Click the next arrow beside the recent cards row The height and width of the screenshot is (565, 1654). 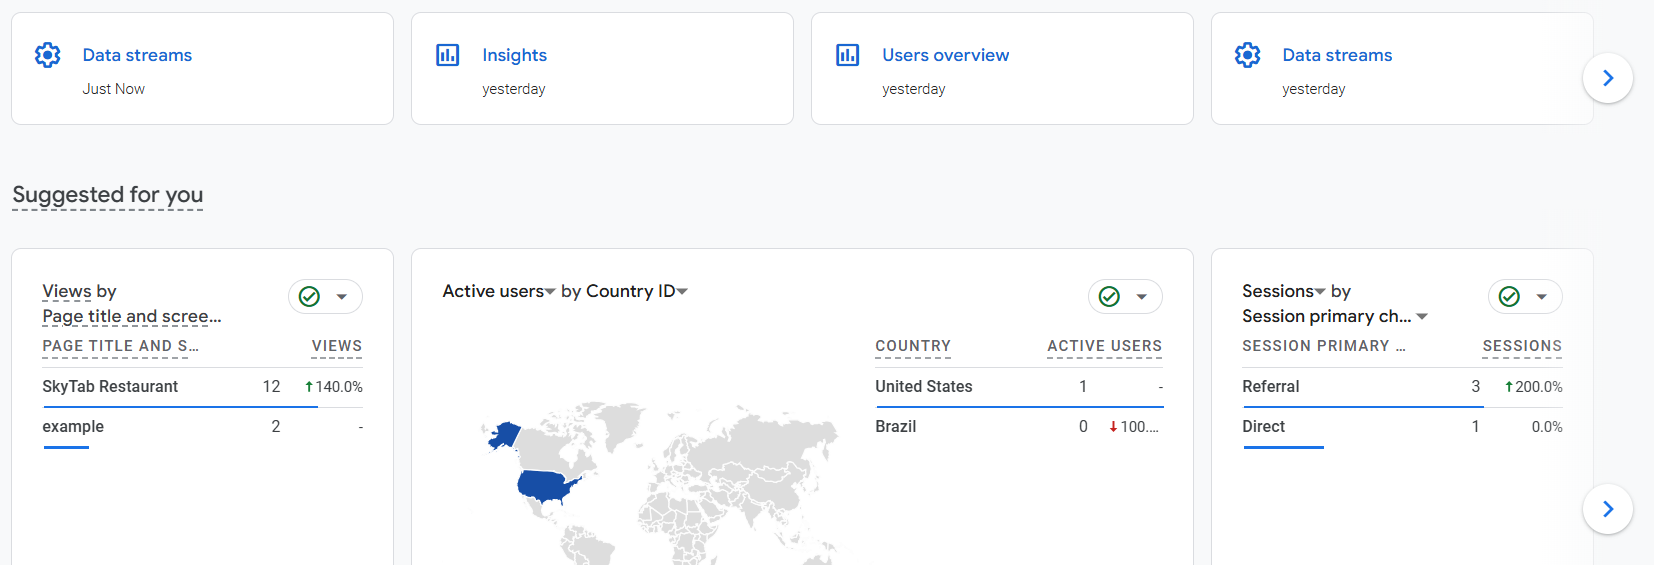click(x=1608, y=78)
